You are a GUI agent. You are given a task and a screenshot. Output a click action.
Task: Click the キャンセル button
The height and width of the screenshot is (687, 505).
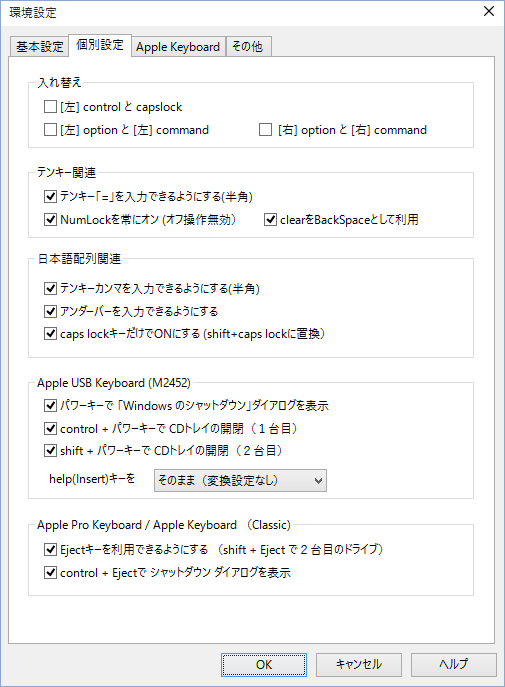[359, 665]
